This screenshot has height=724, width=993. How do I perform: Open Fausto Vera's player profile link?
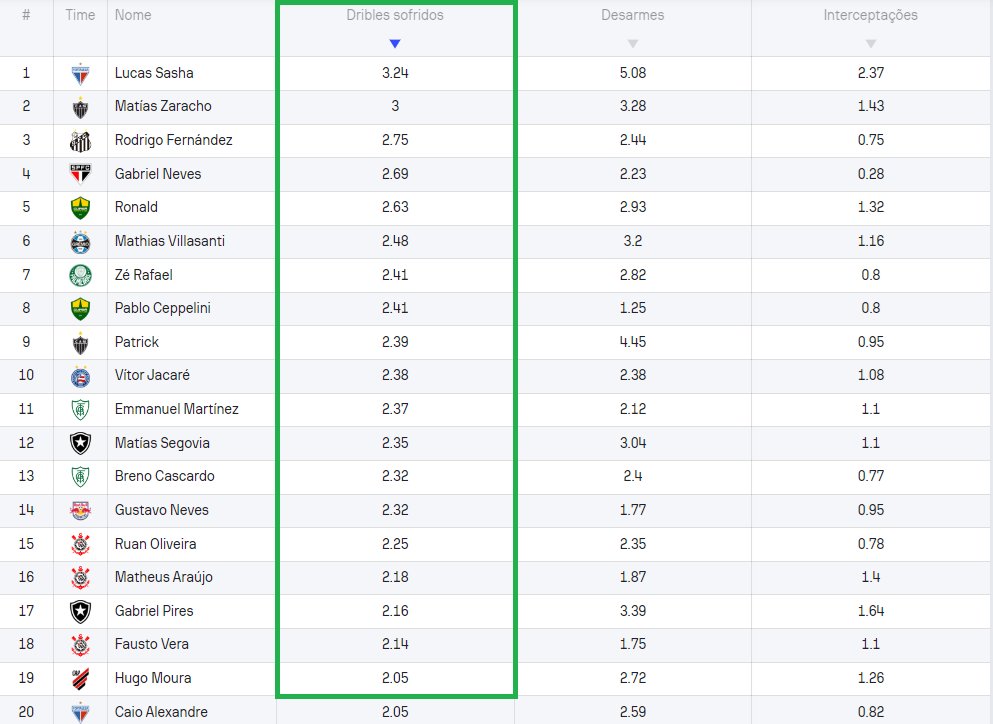[151, 644]
